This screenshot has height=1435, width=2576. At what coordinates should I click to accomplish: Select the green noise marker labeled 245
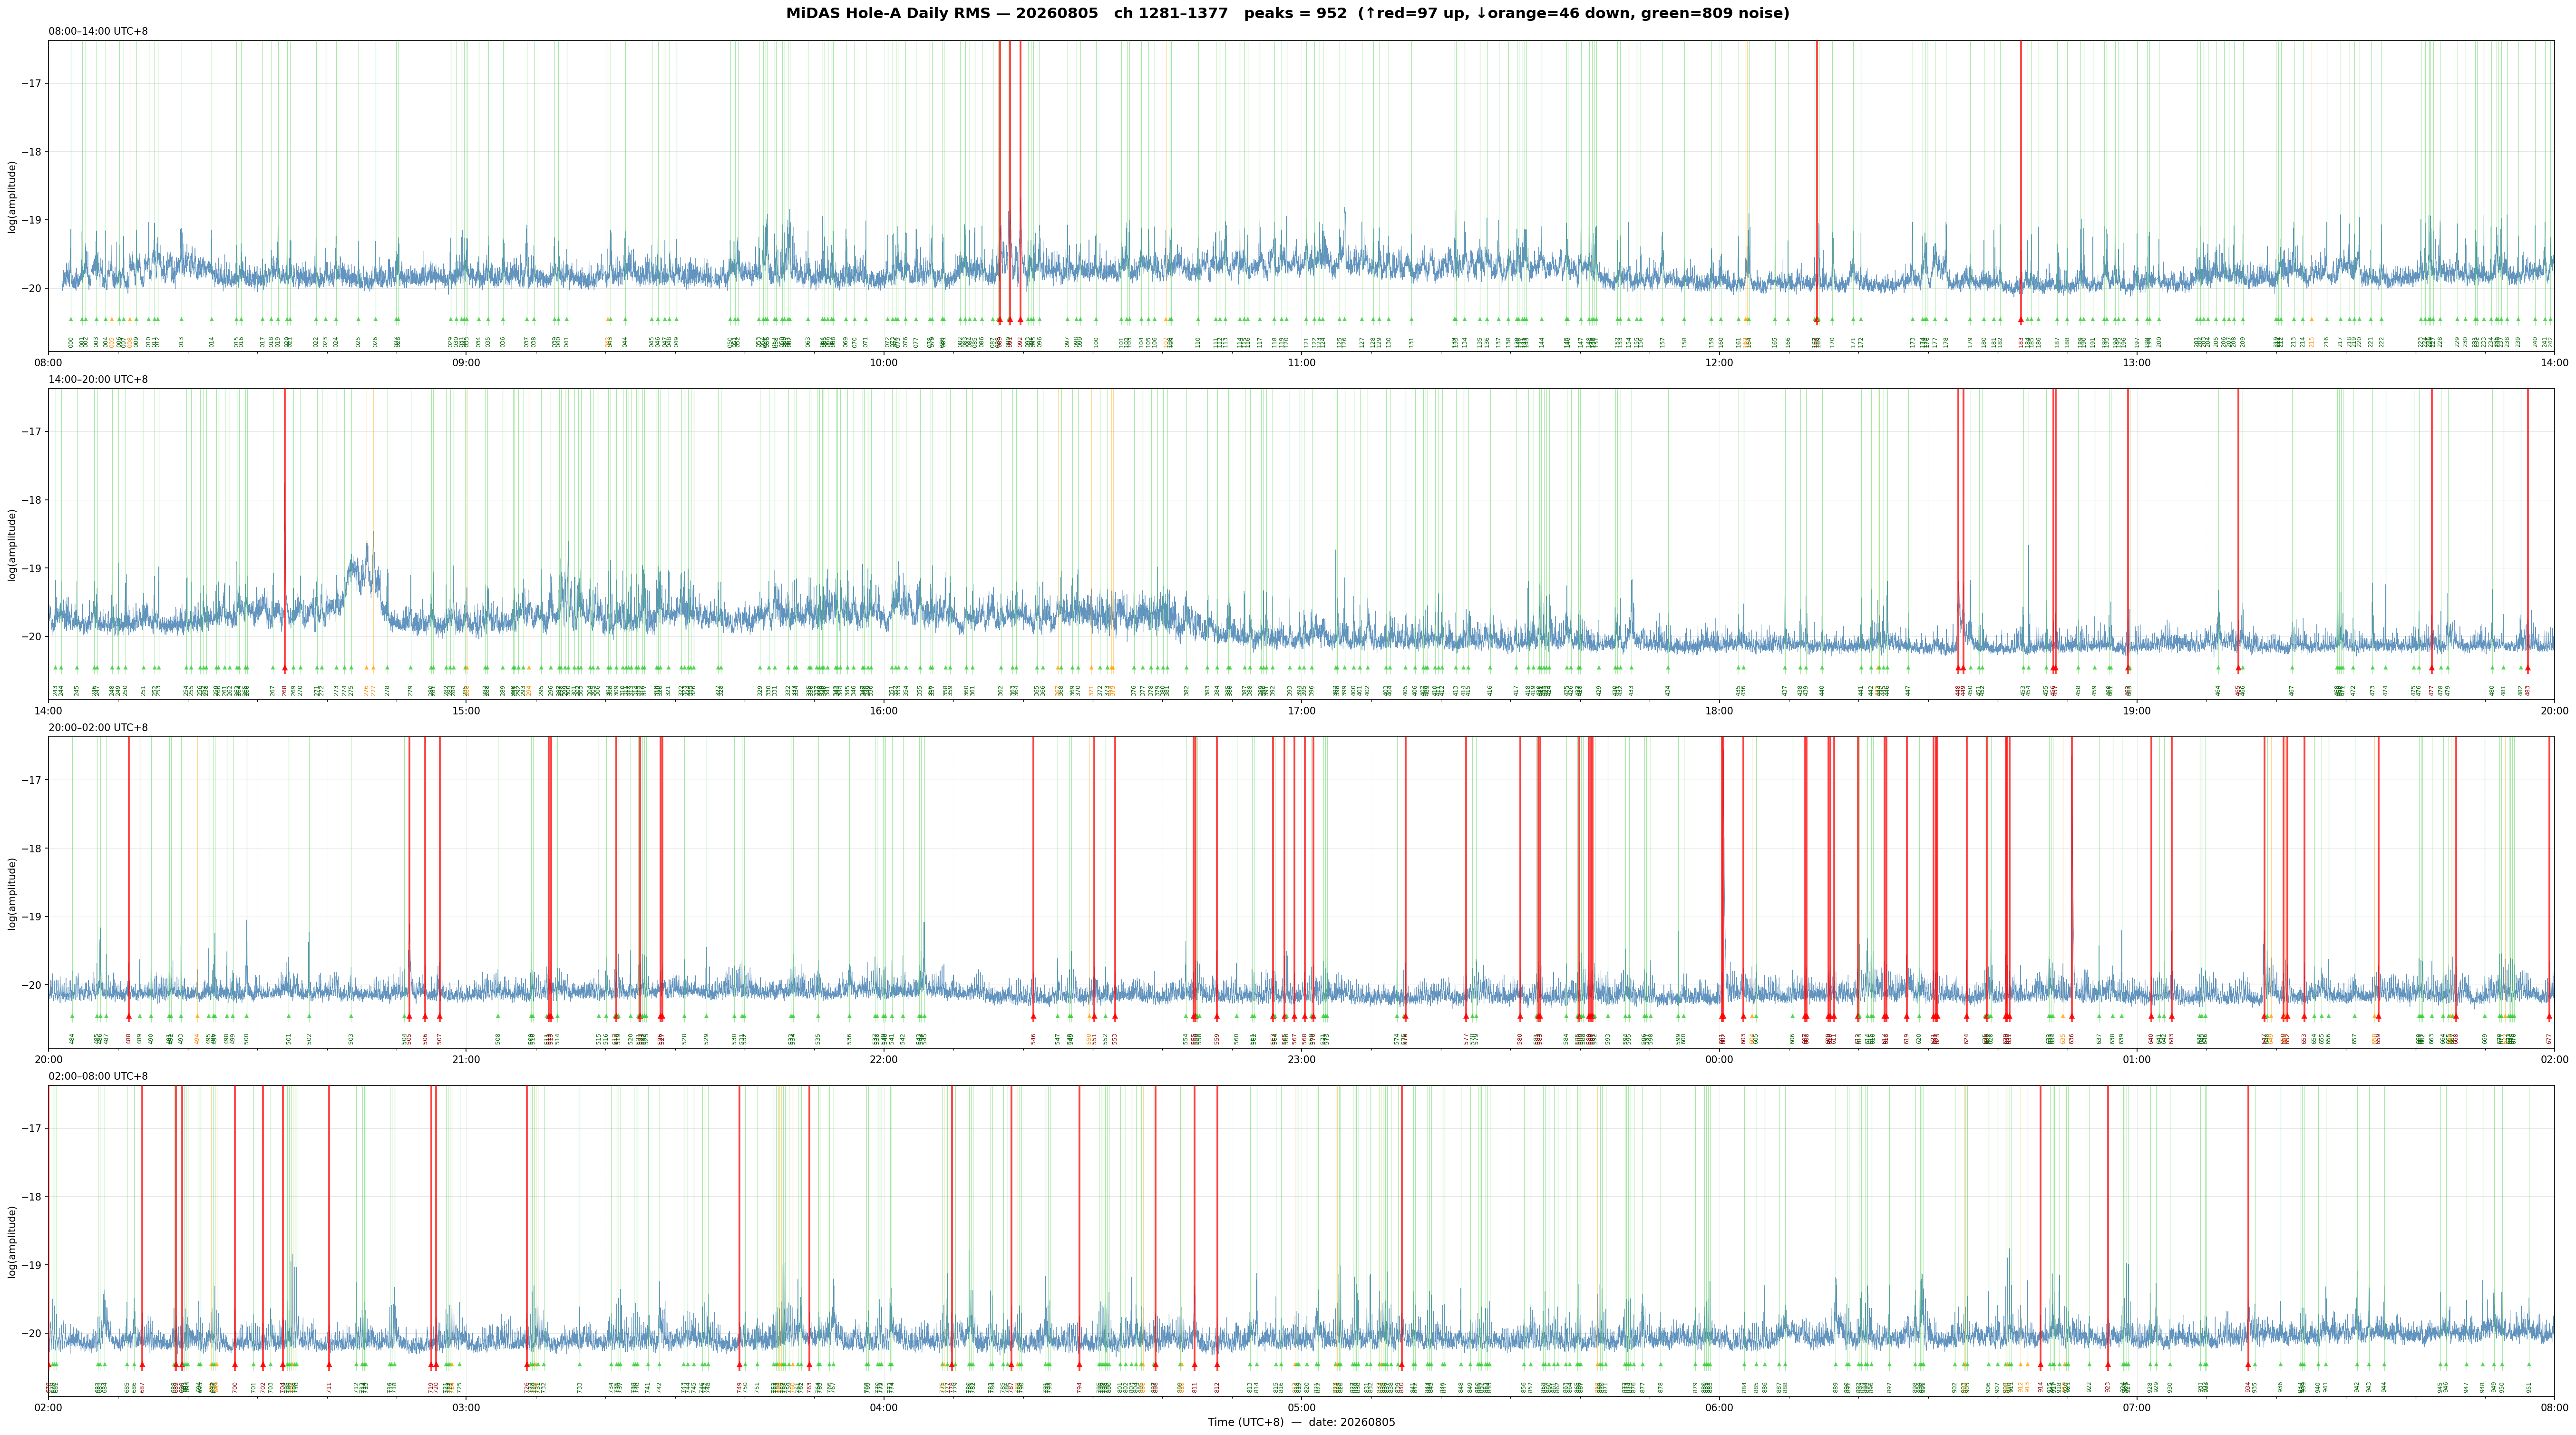pyautogui.click(x=77, y=668)
